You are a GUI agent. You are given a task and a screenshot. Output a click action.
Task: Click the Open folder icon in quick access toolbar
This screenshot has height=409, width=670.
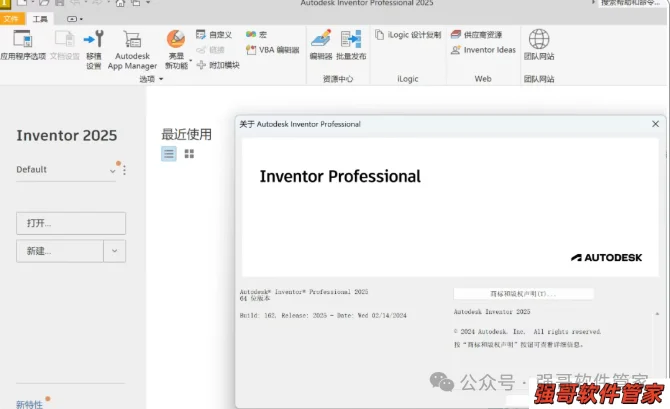click(x=44, y=3)
